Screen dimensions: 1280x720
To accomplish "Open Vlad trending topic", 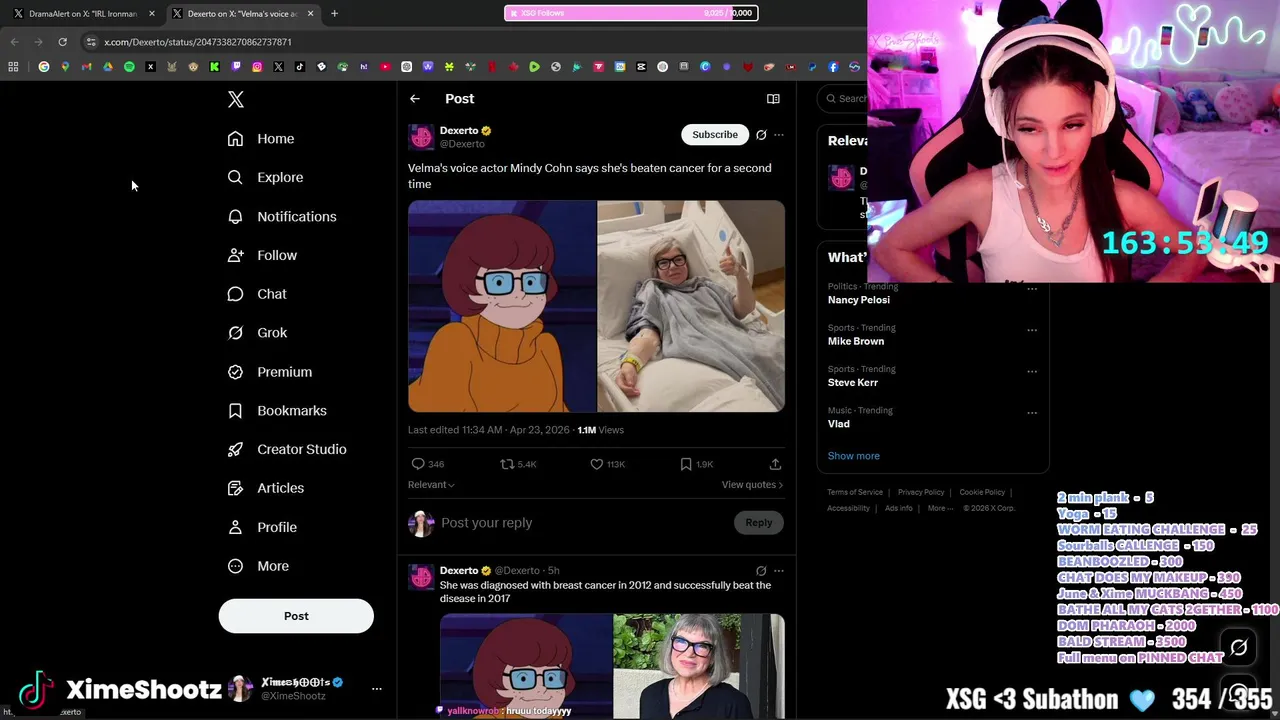I will point(839,424).
